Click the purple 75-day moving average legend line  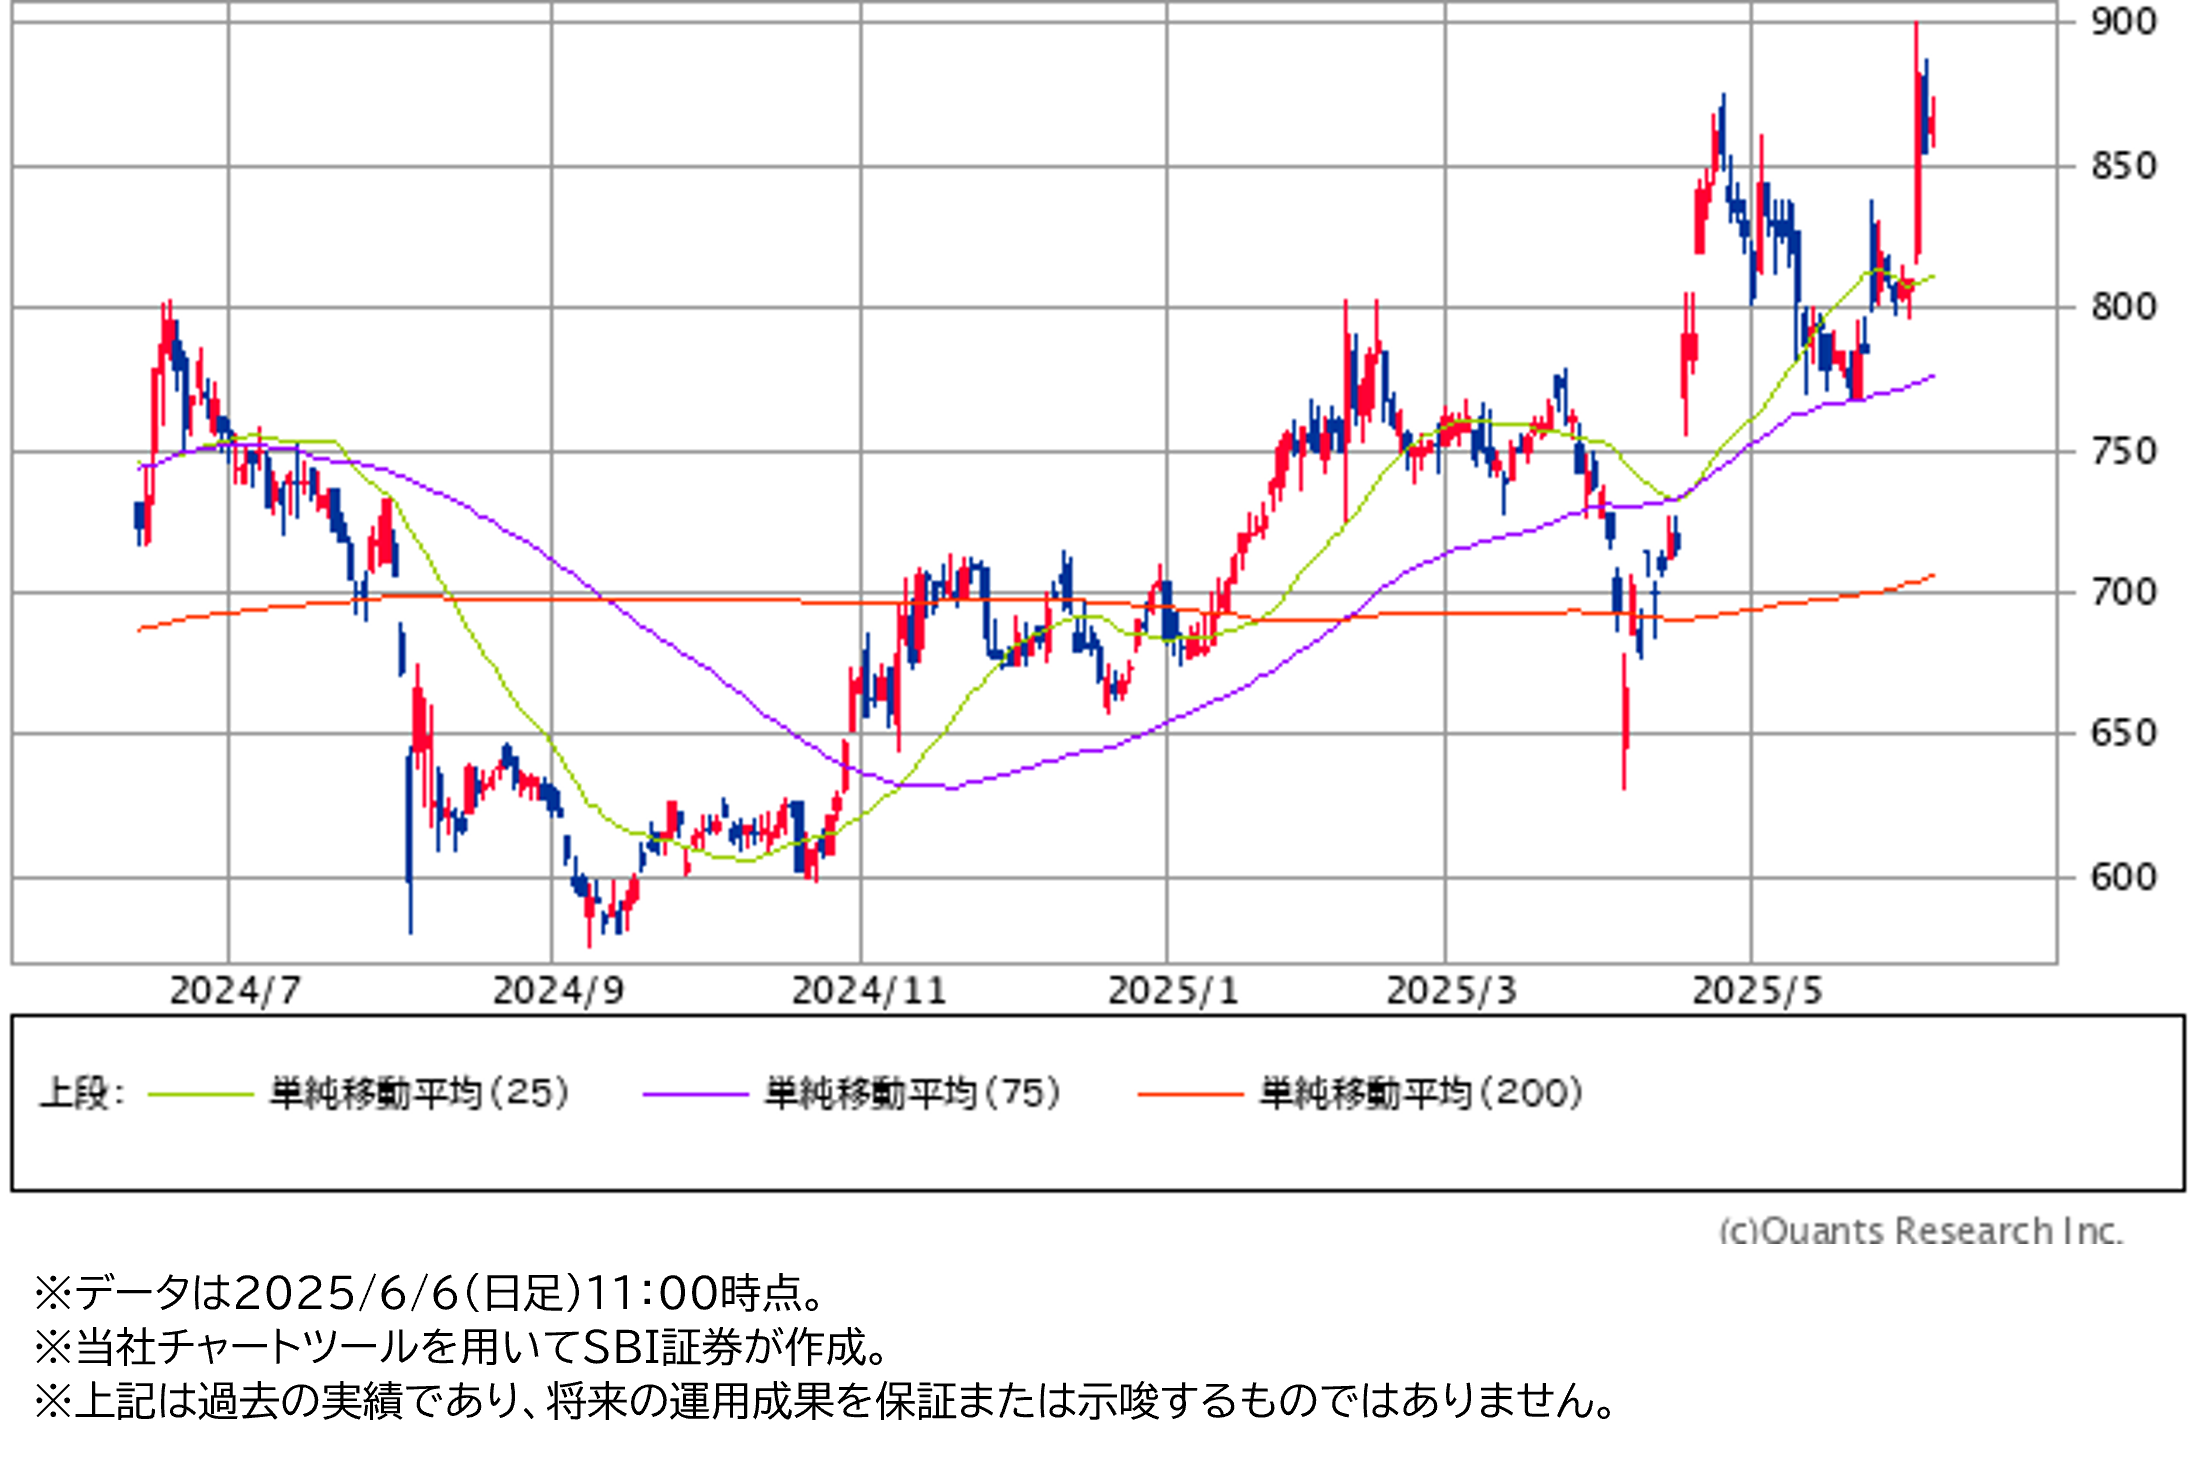[x=695, y=1095]
